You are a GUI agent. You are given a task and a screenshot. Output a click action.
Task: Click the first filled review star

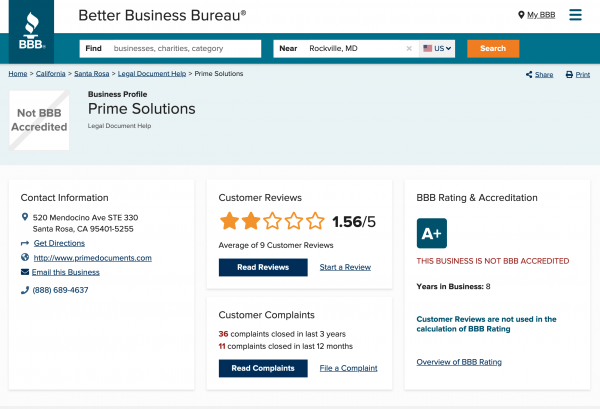230,221
